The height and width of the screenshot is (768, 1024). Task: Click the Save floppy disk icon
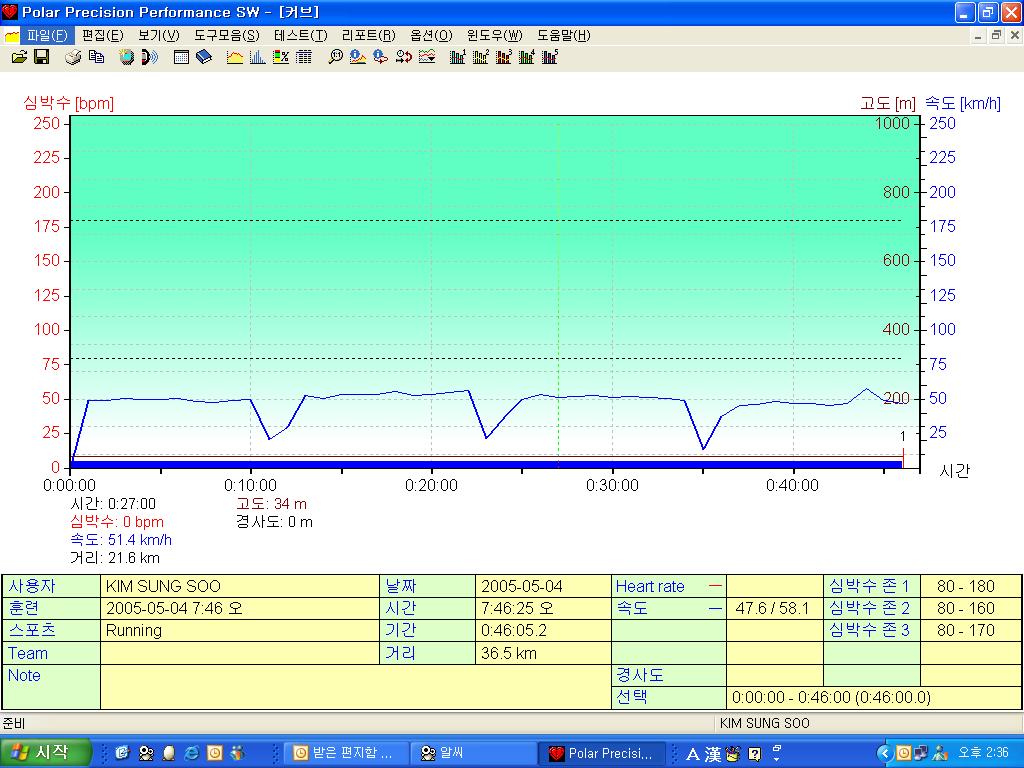point(42,57)
